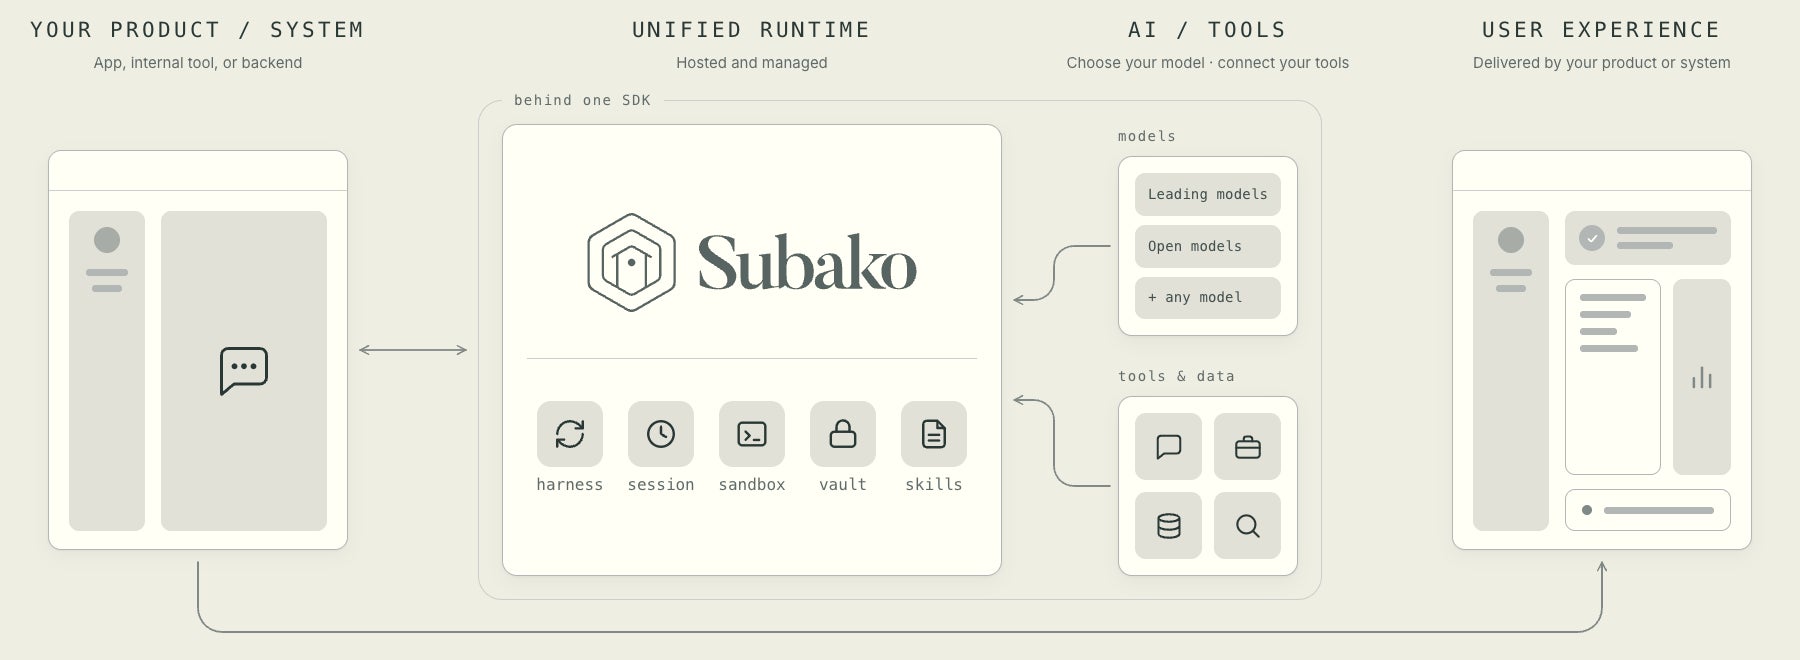Click the sandbox label
The height and width of the screenshot is (660, 1800).
click(752, 484)
